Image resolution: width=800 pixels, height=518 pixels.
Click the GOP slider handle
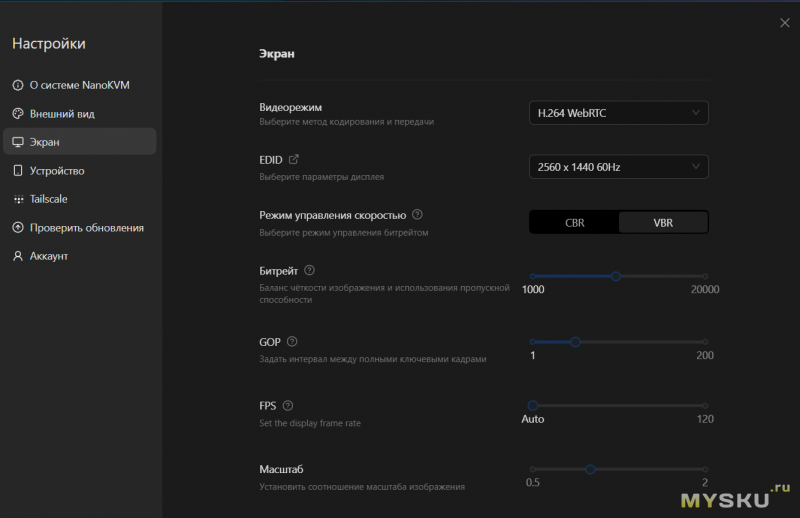coord(575,342)
